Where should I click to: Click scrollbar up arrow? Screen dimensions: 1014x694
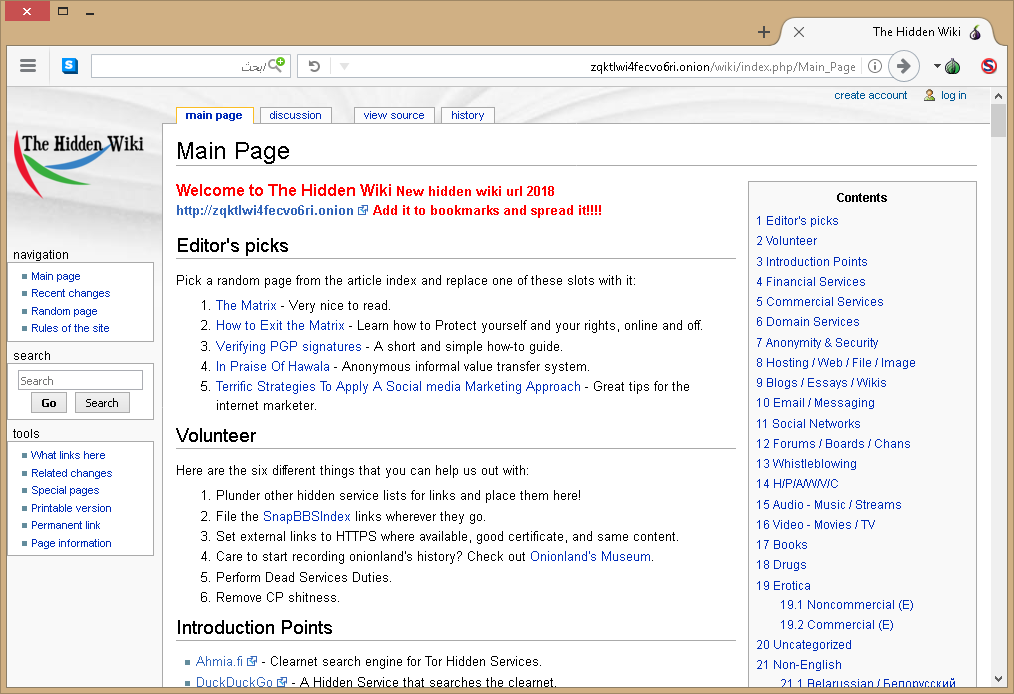(998, 96)
